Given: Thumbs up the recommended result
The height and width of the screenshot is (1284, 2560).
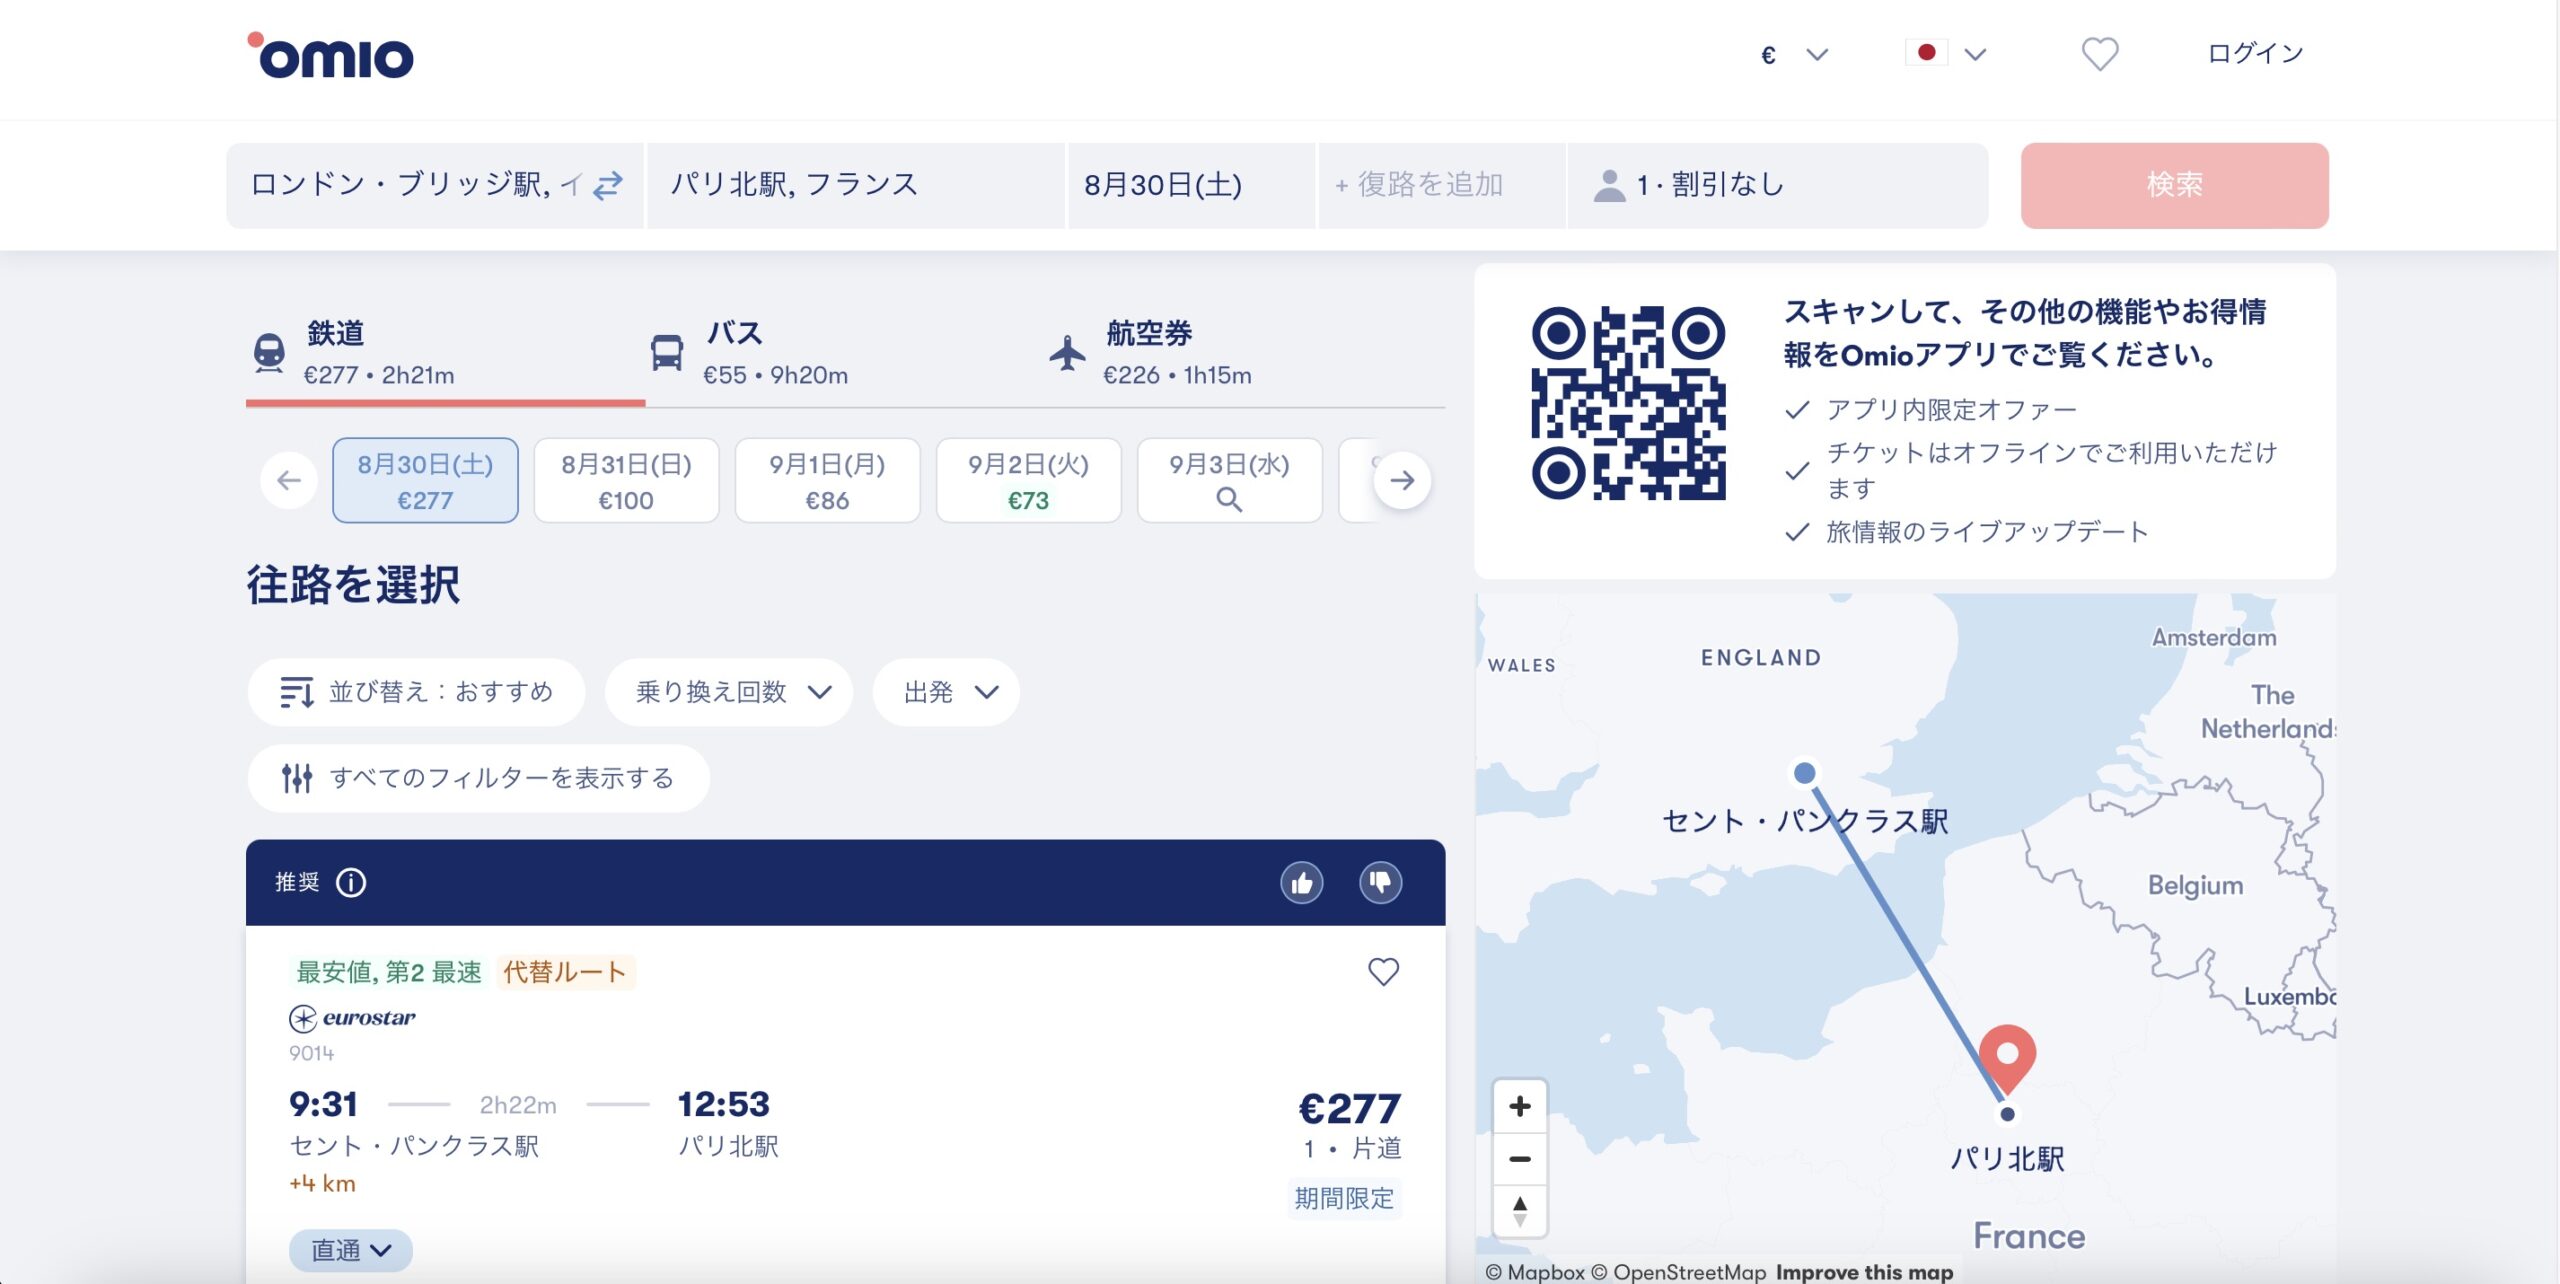Looking at the screenshot, I should tap(1302, 883).
